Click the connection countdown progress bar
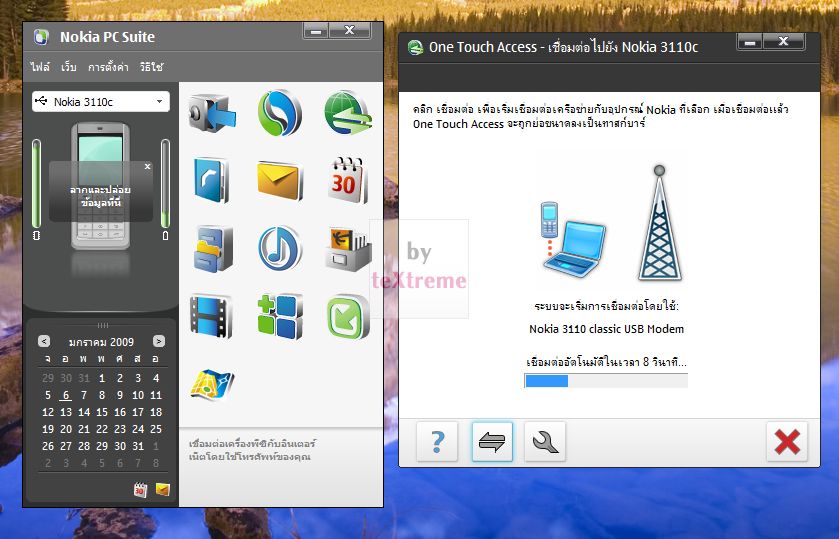This screenshot has width=839, height=539. 606,381
